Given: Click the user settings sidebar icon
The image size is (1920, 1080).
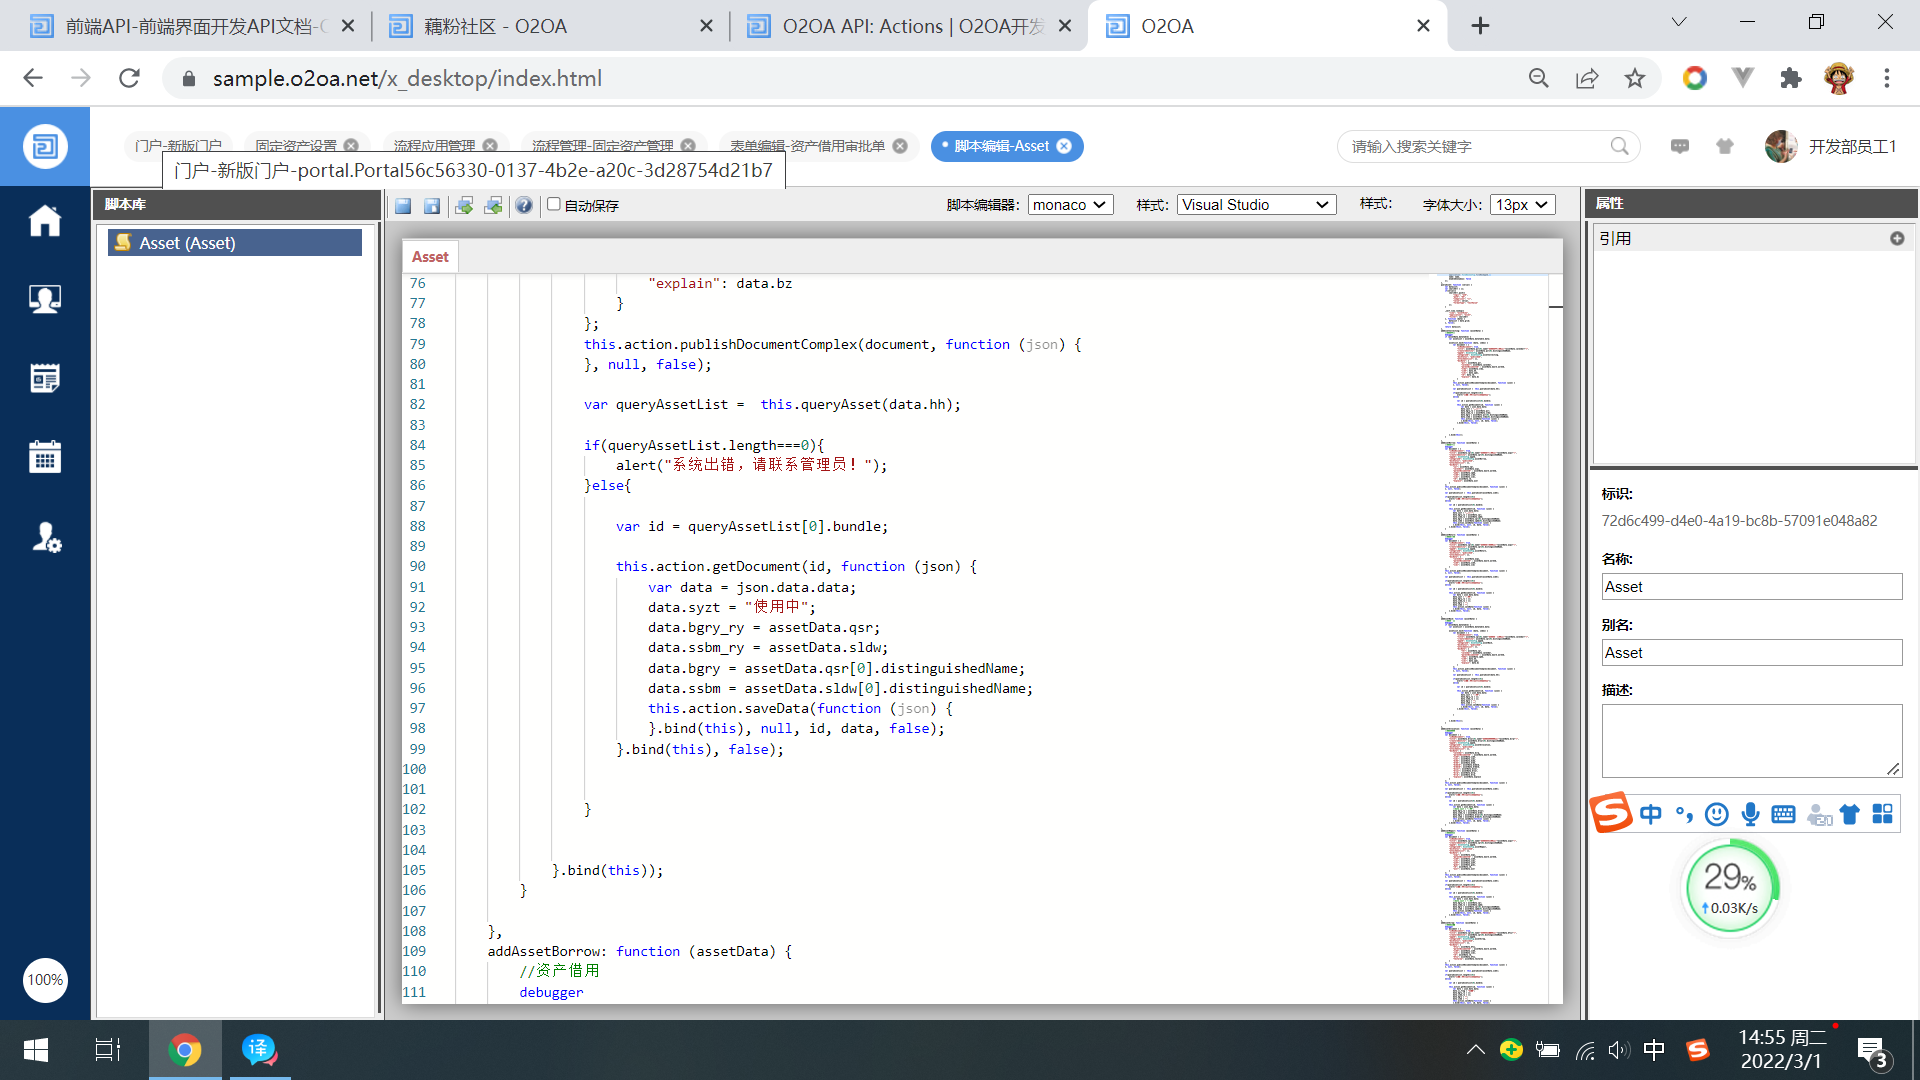Looking at the screenshot, I should tap(45, 537).
